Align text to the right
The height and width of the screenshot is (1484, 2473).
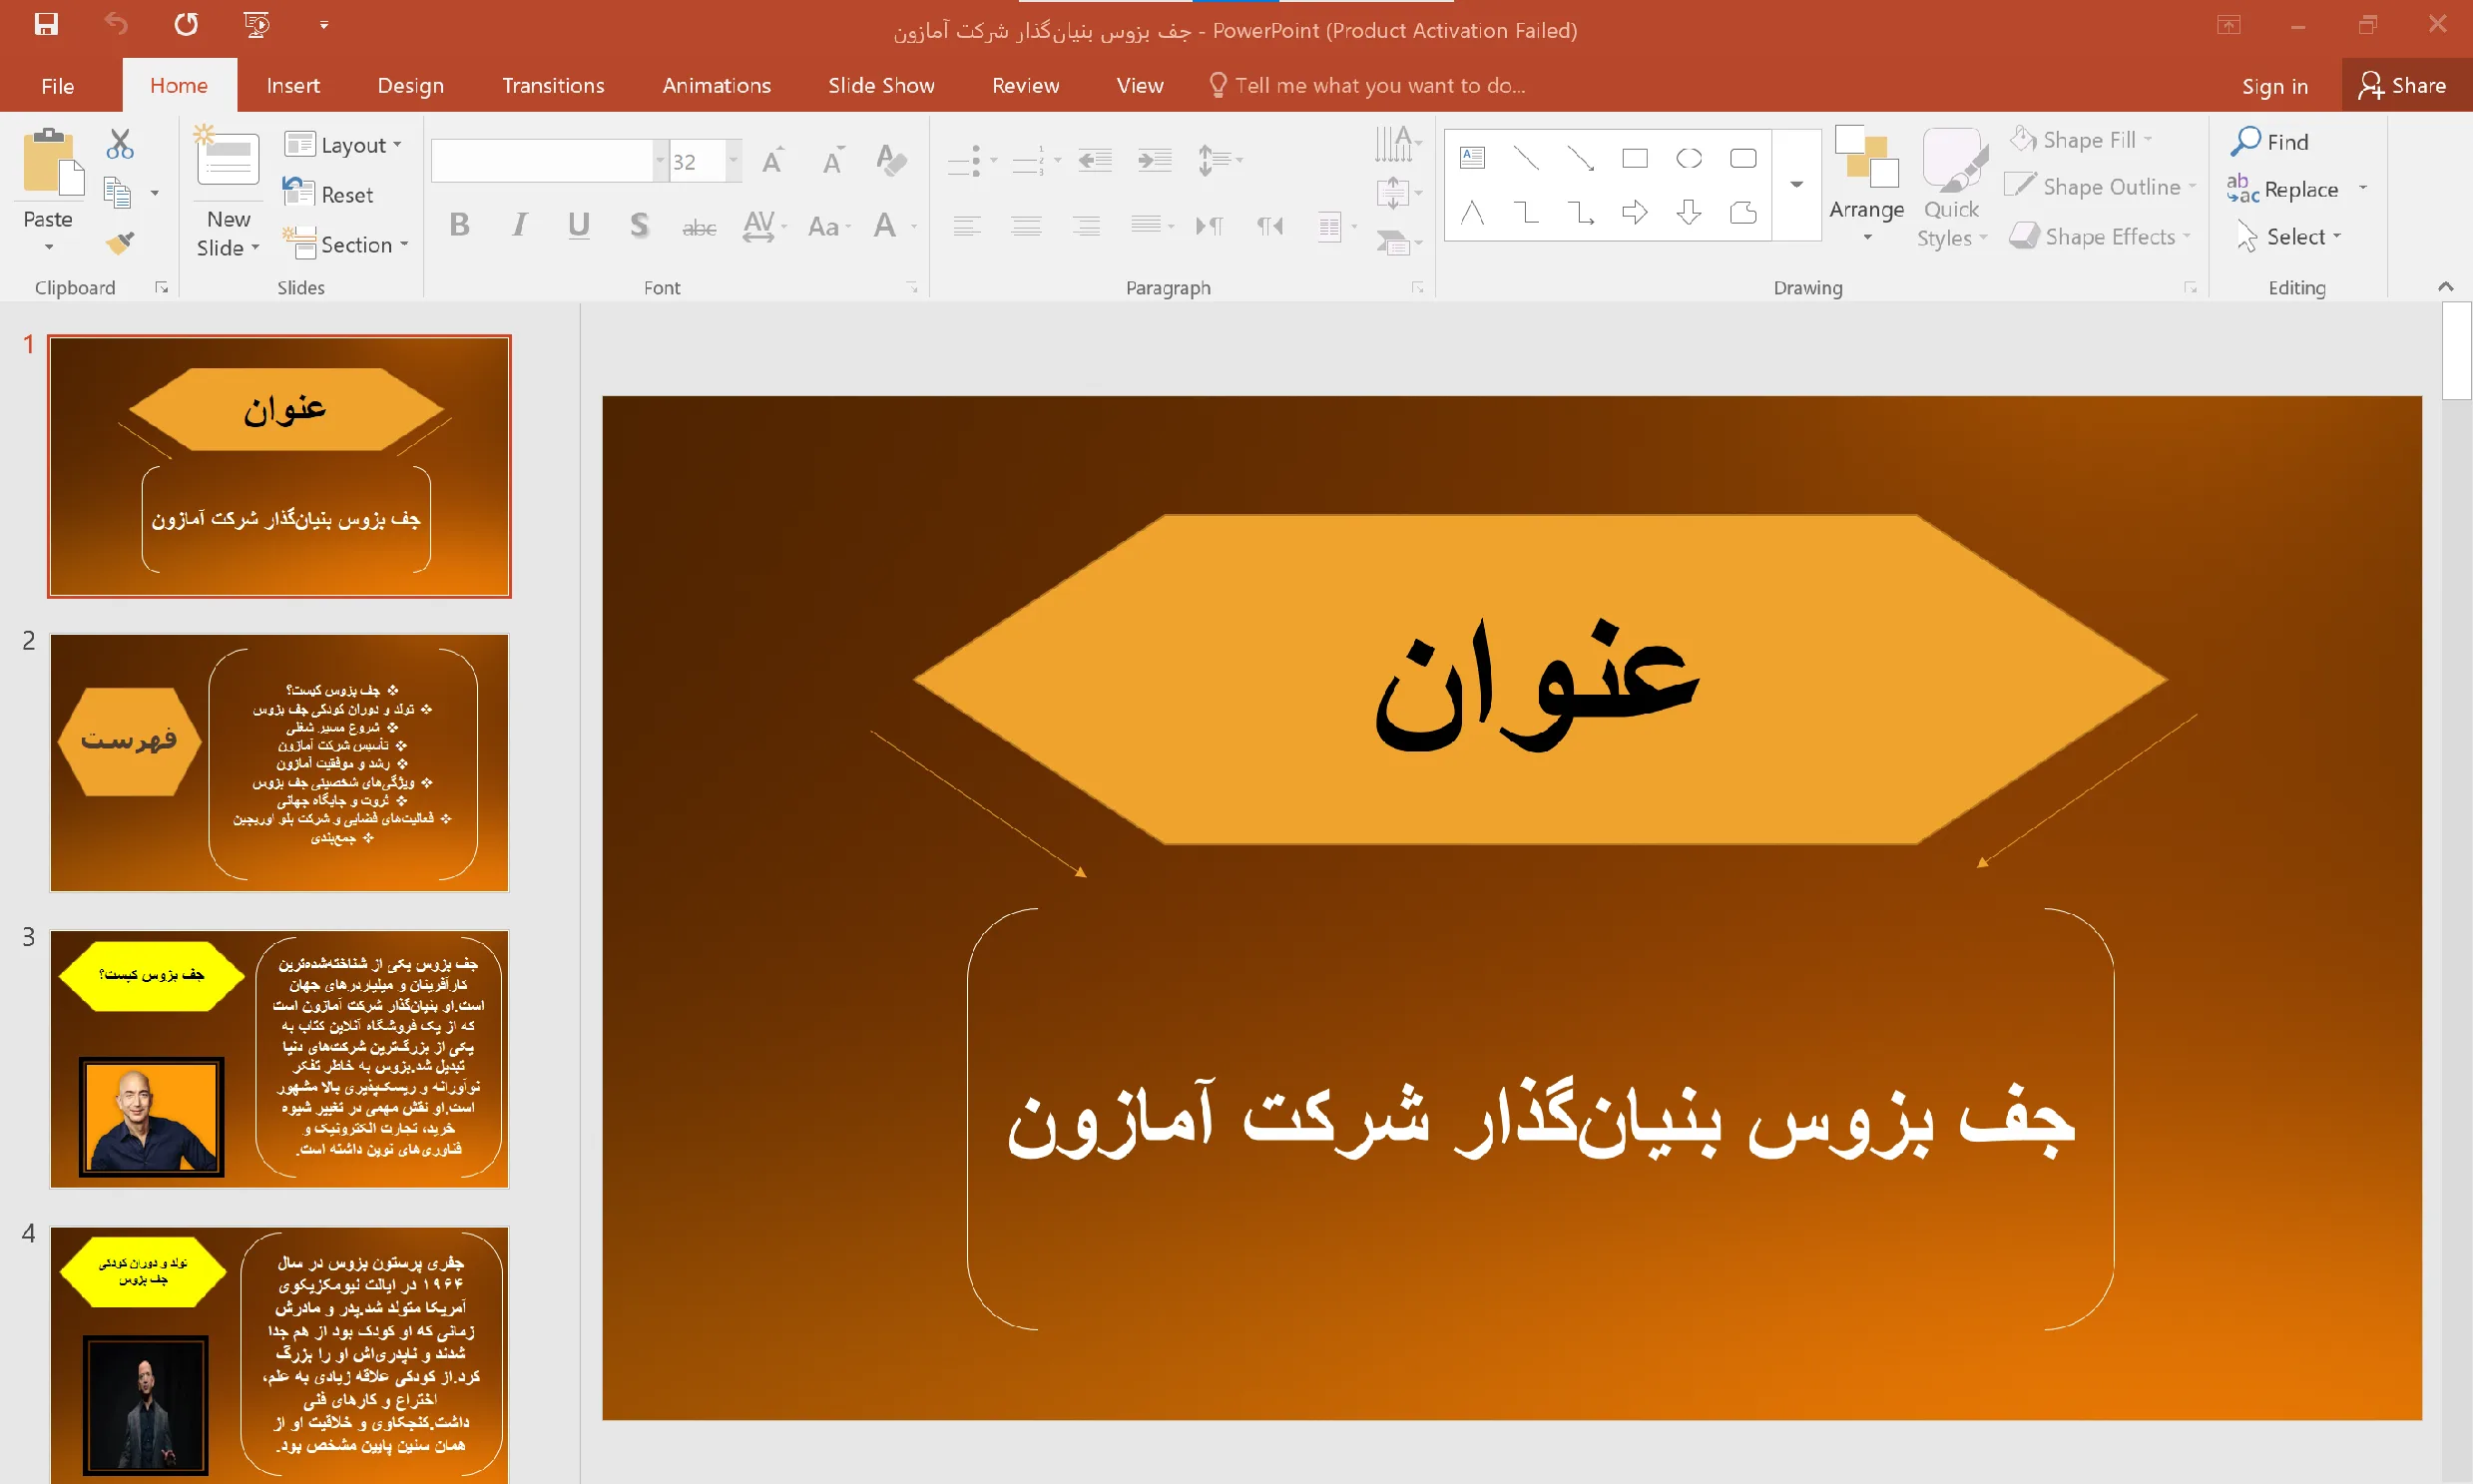click(1086, 226)
